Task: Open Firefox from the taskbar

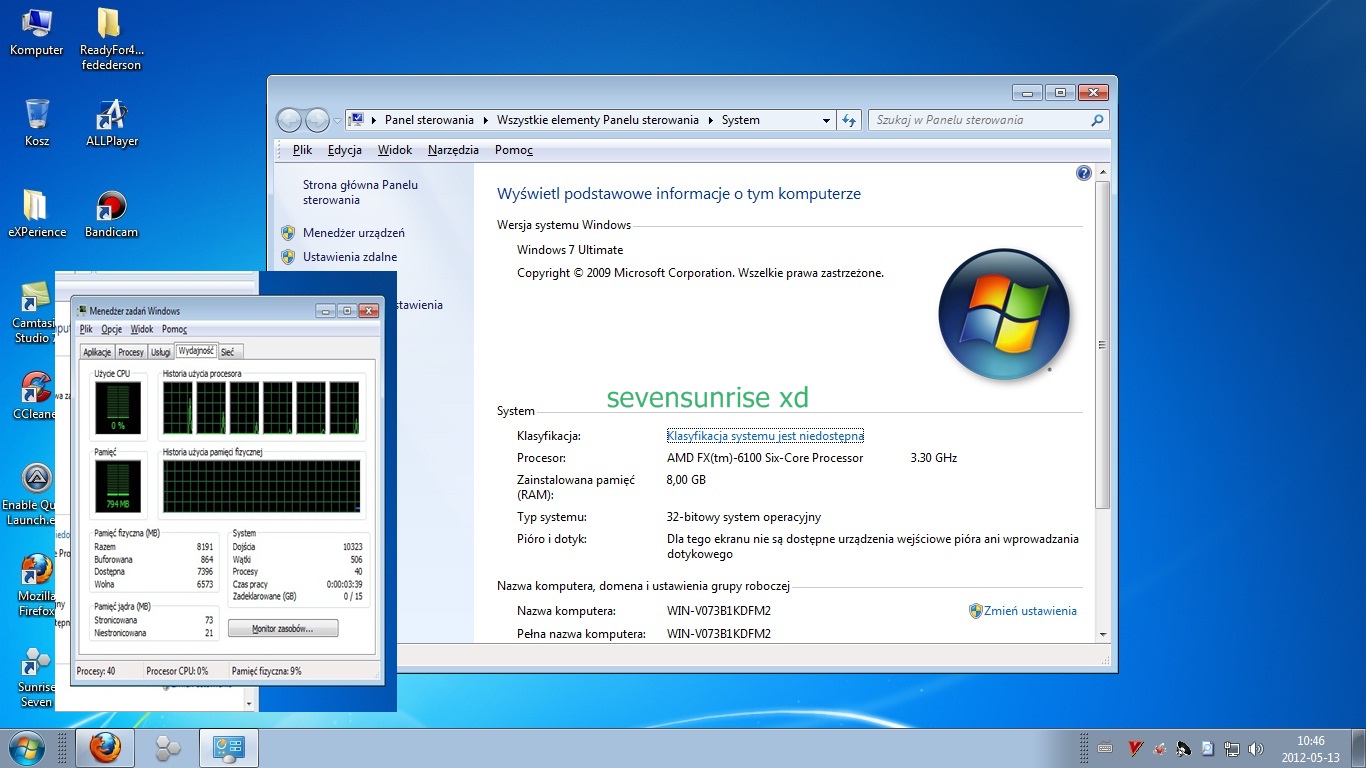Action: (x=104, y=748)
